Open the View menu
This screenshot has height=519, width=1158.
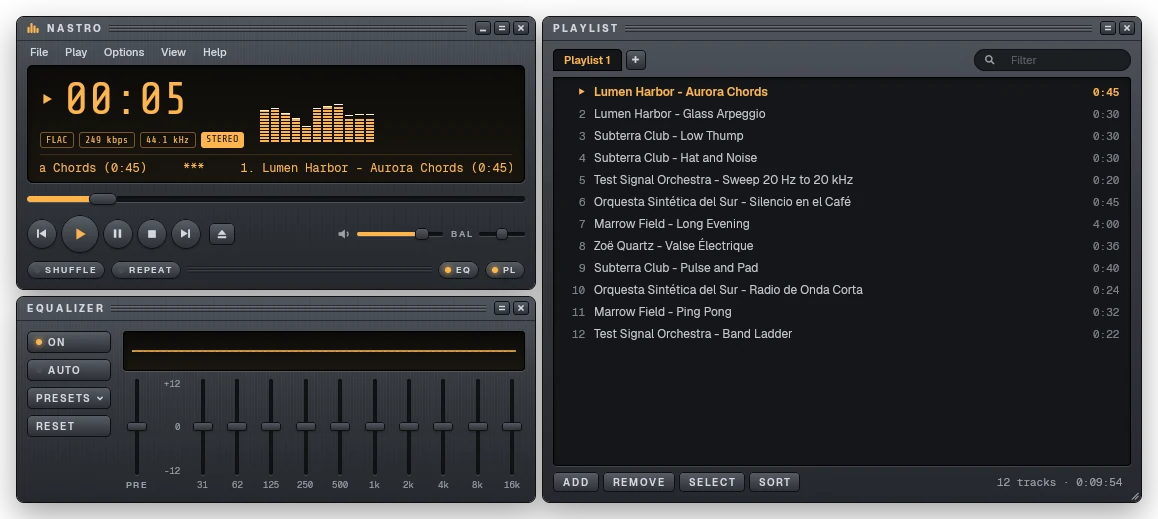coord(174,52)
